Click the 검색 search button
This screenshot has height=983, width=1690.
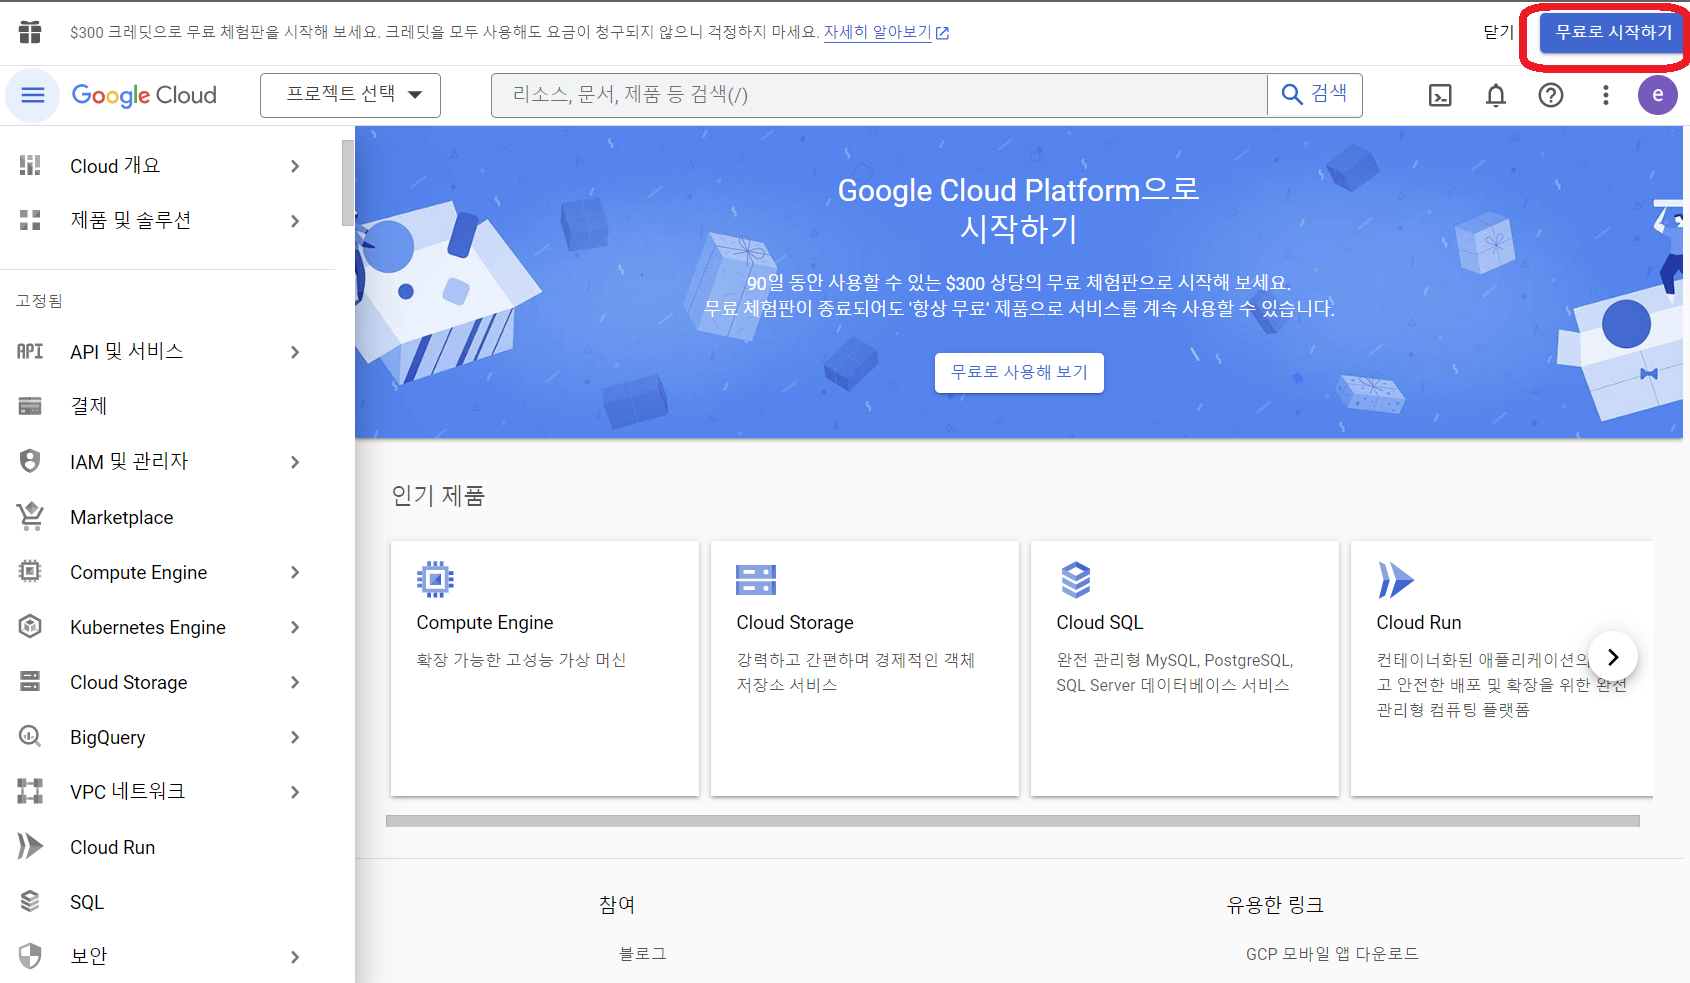click(x=1315, y=94)
